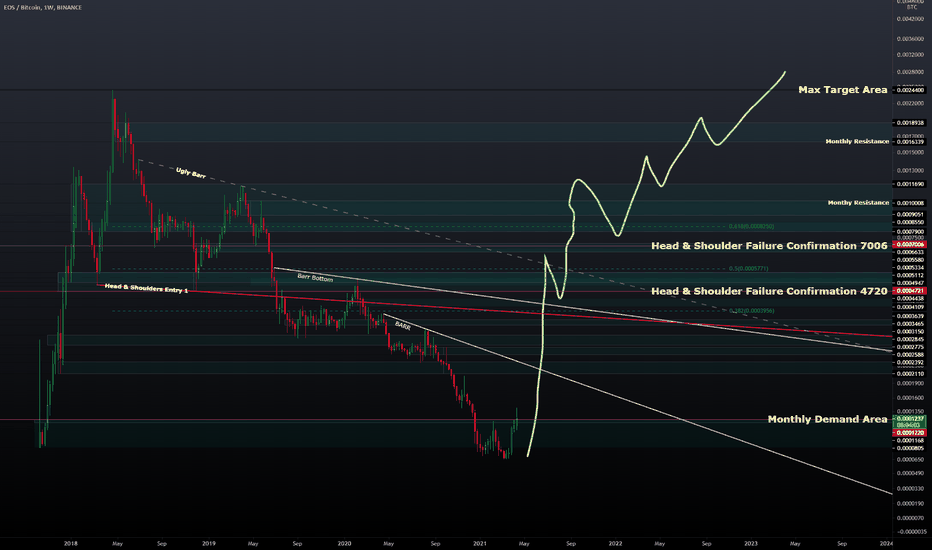932x550 pixels.
Task: Click the 0.0006633 price axis label
Action: (x=910, y=252)
